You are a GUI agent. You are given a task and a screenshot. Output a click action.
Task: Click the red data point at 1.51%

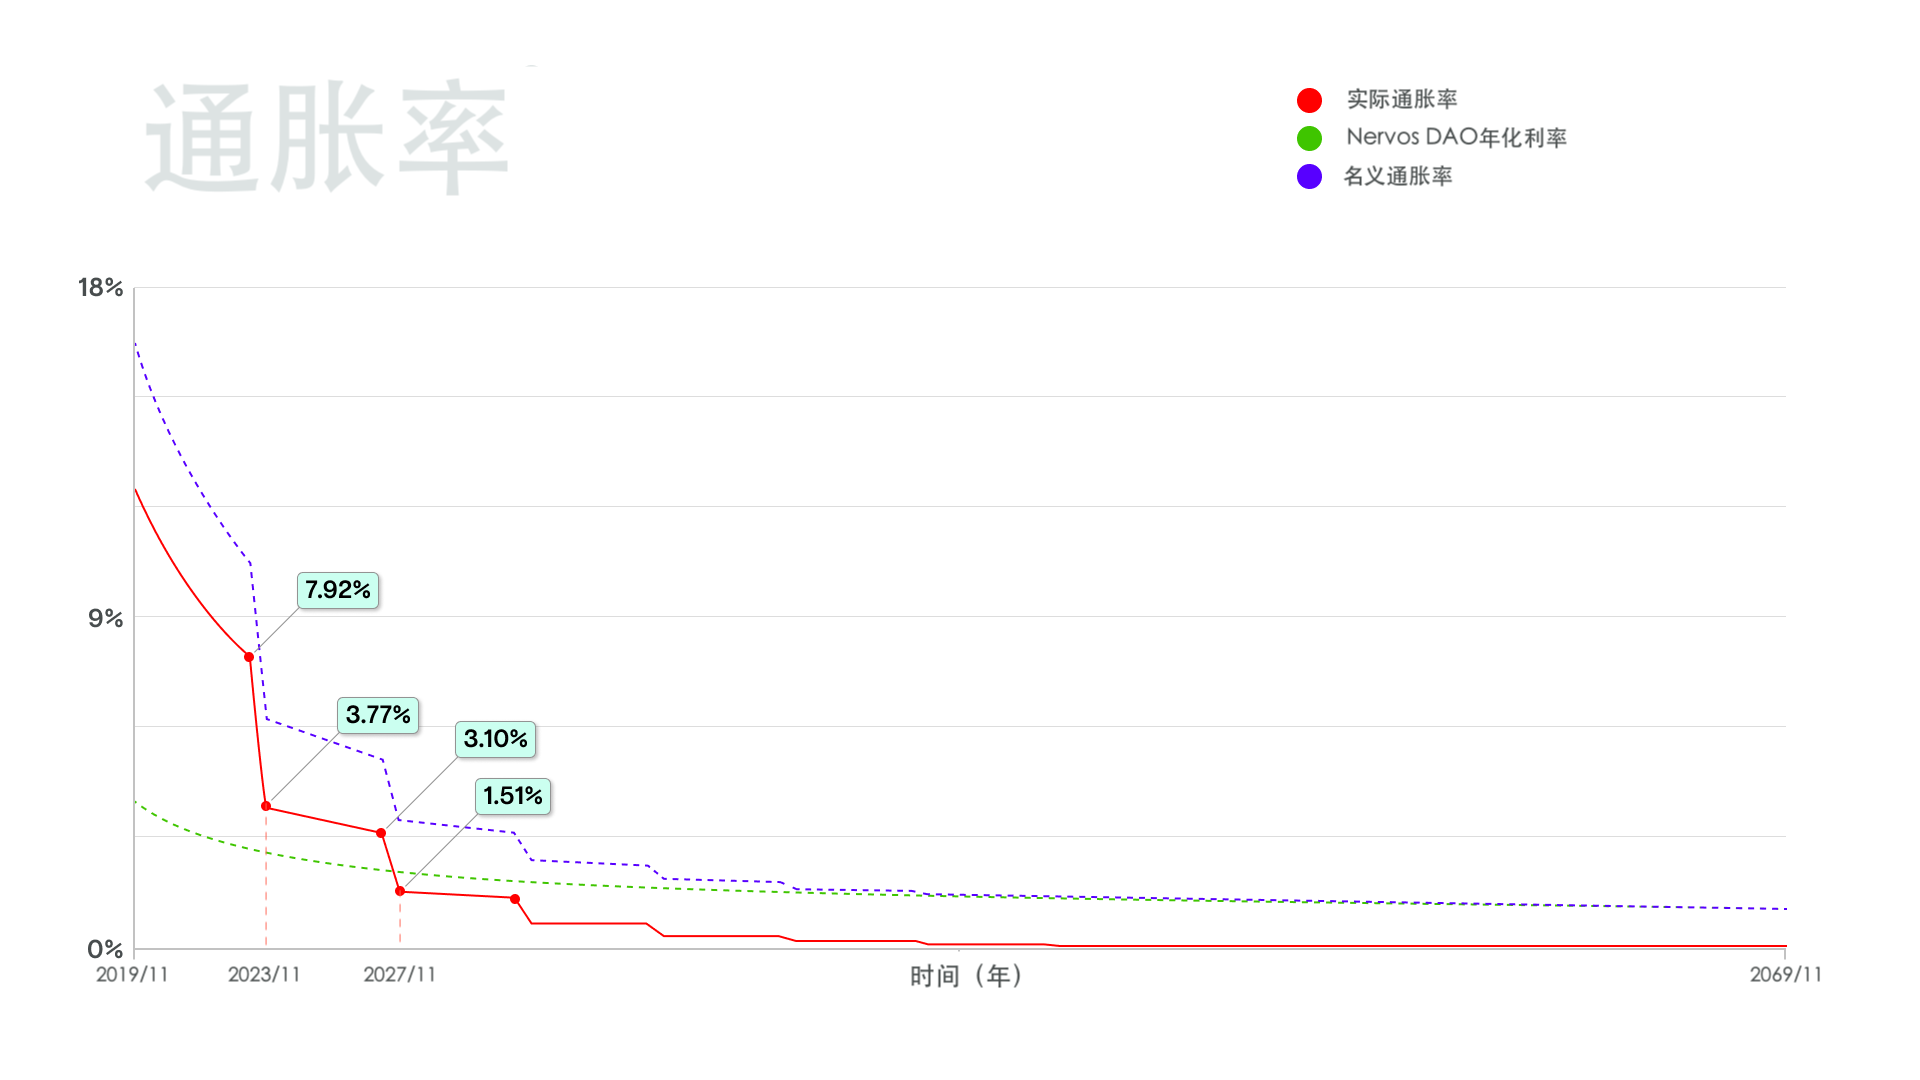[x=400, y=891]
